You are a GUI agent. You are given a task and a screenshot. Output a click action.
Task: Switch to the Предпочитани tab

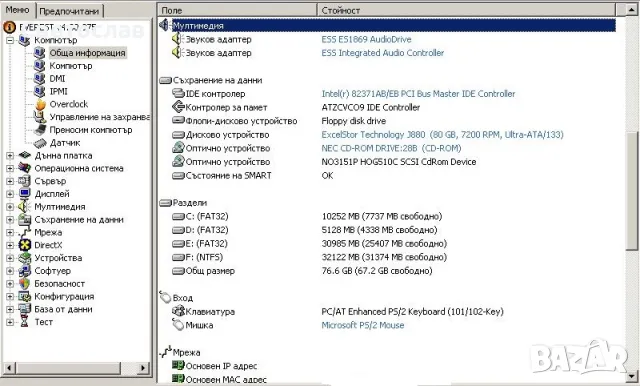tap(69, 11)
